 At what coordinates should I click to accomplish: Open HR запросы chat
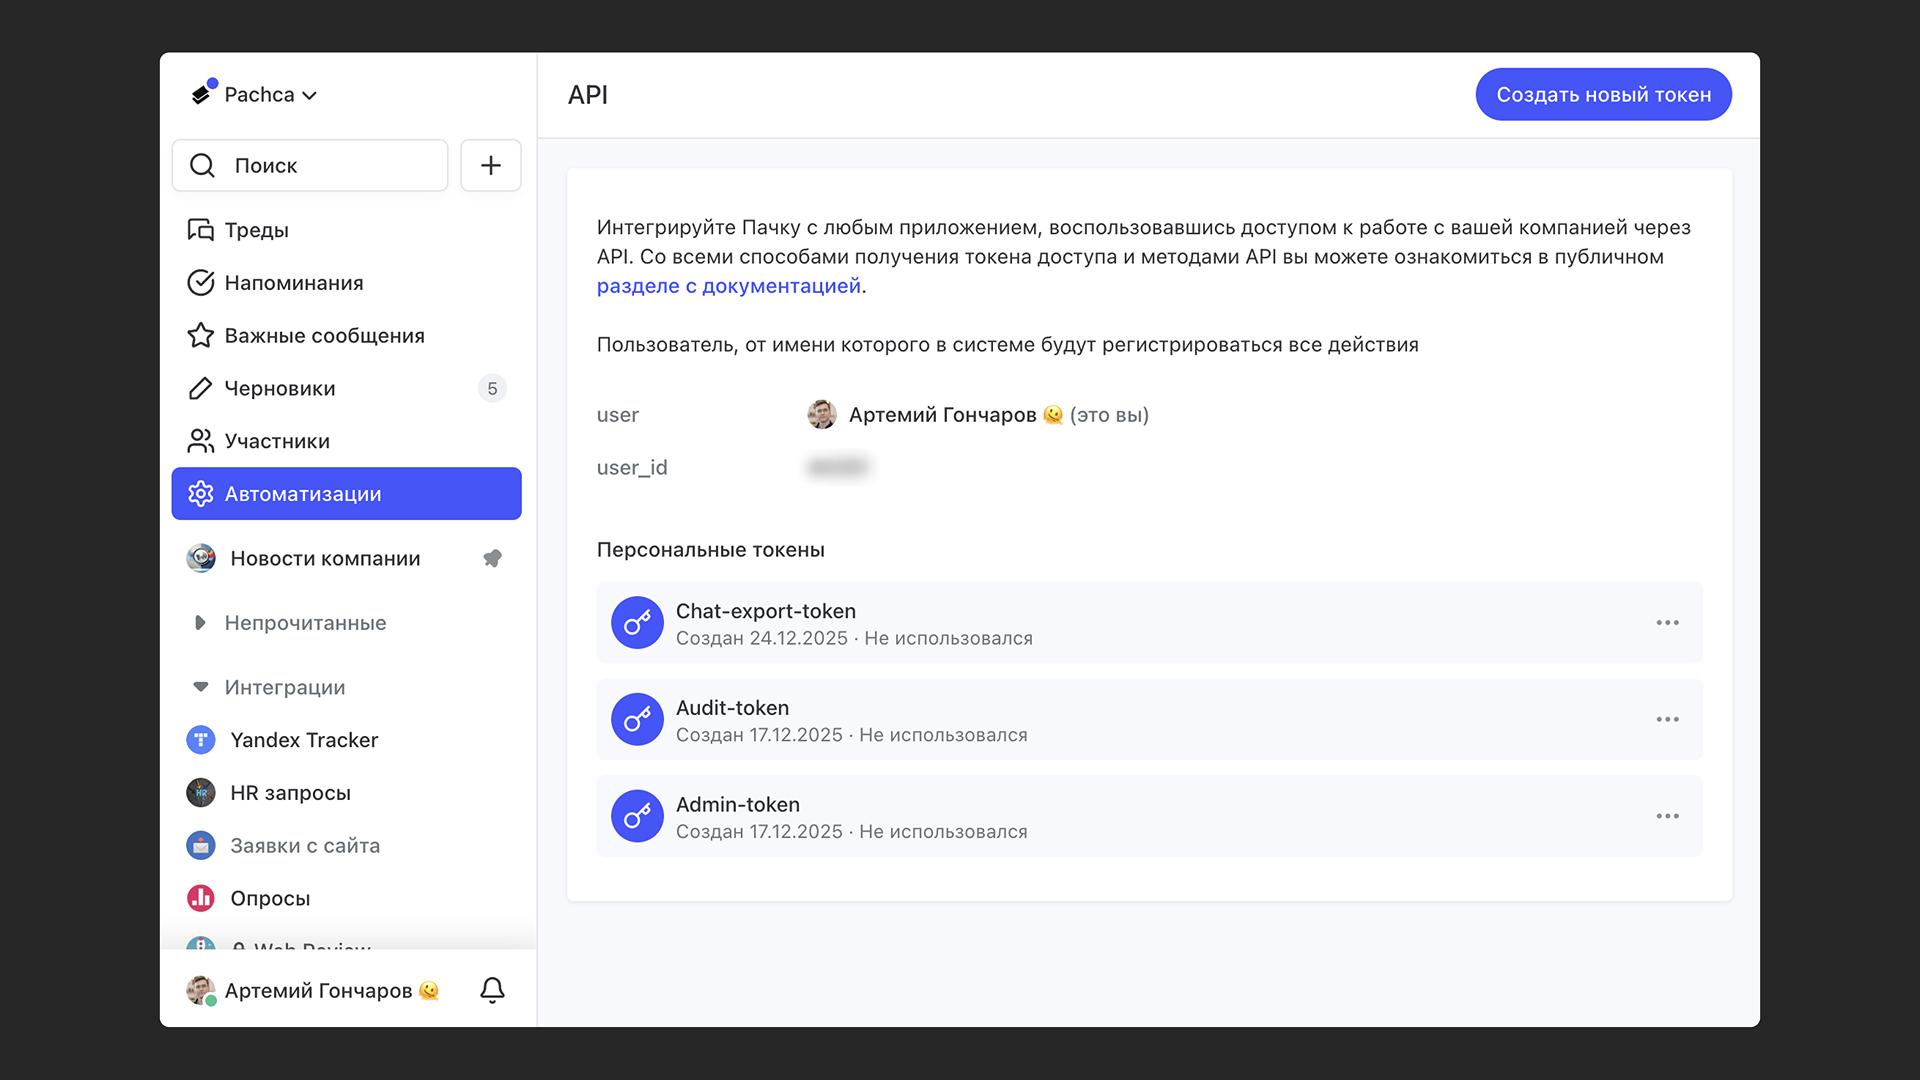coord(290,793)
